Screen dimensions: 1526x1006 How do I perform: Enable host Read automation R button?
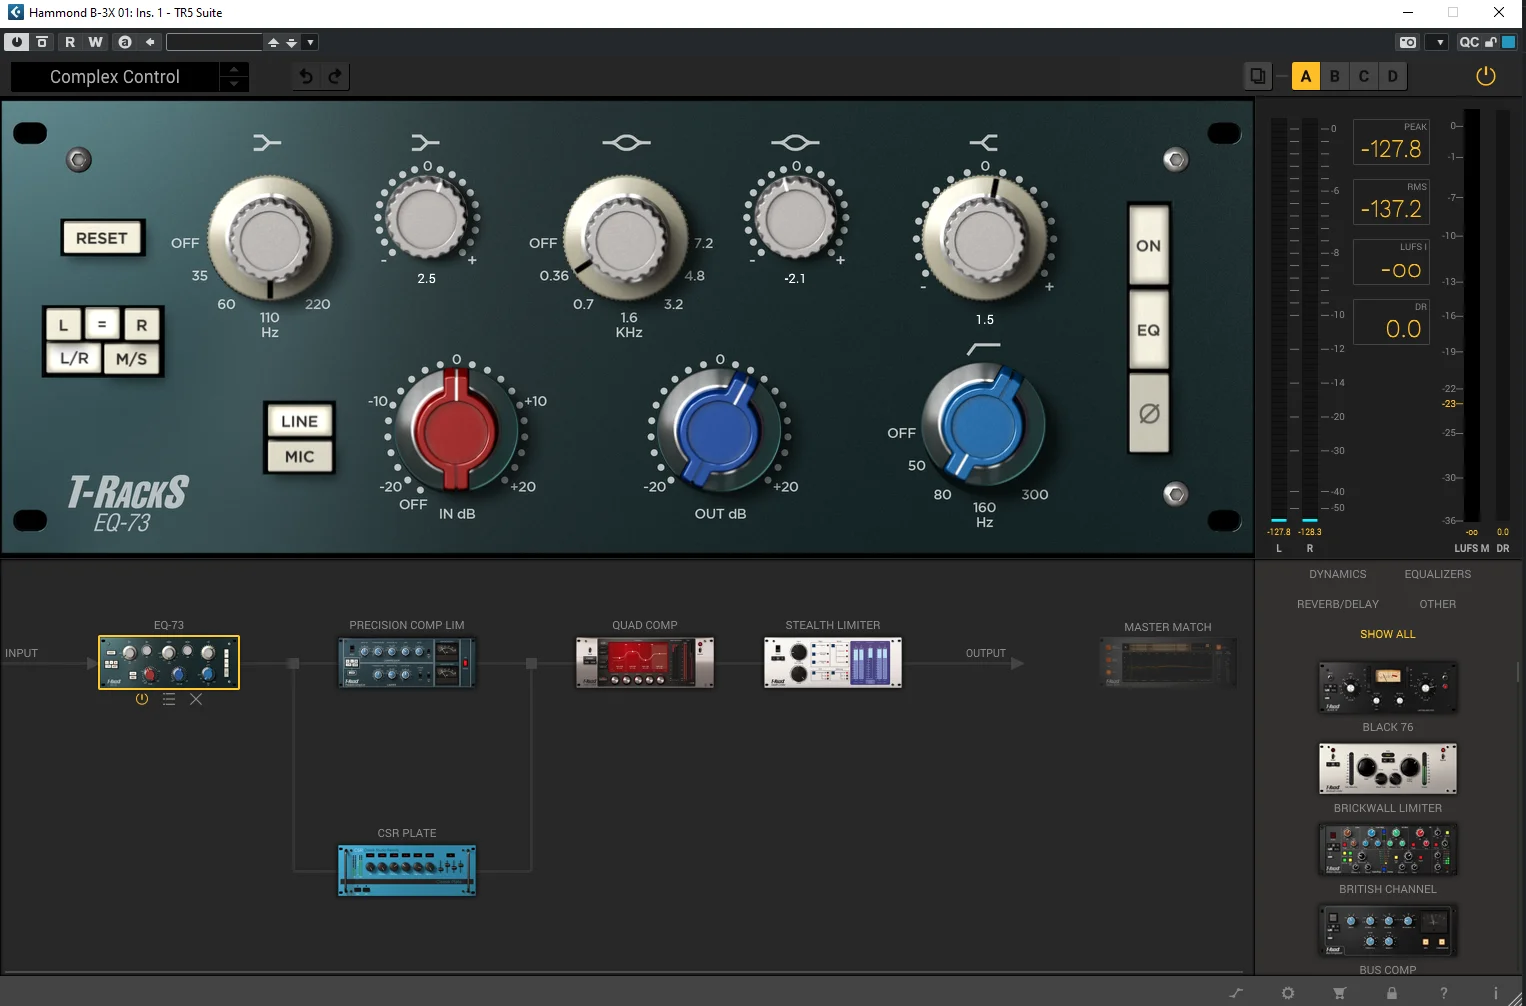click(x=70, y=42)
